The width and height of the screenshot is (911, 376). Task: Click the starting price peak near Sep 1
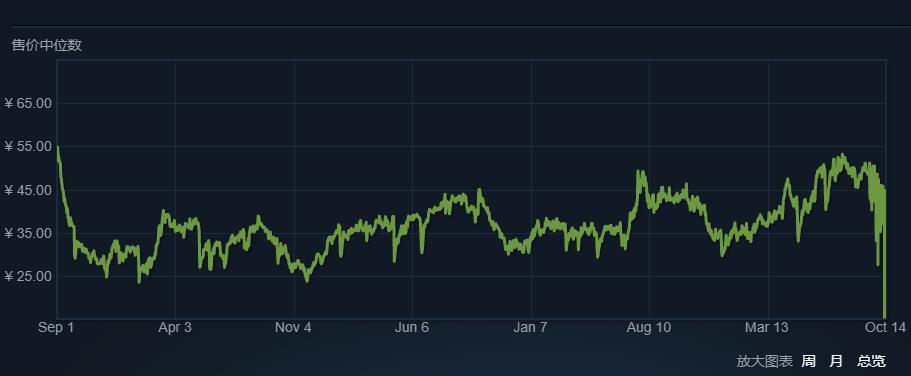58,149
